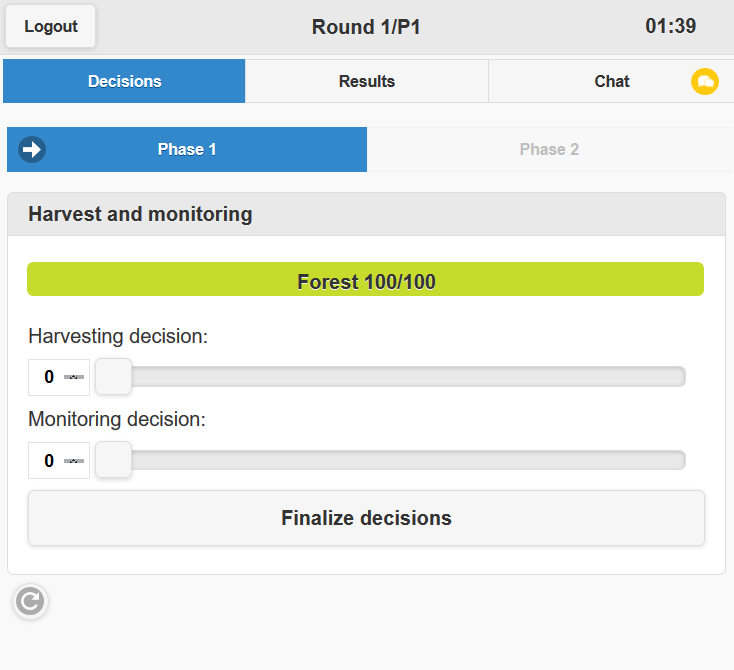Click the Monitoring field spinner arrows
This screenshot has height=670, width=734.
pyautogui.click(x=73, y=460)
